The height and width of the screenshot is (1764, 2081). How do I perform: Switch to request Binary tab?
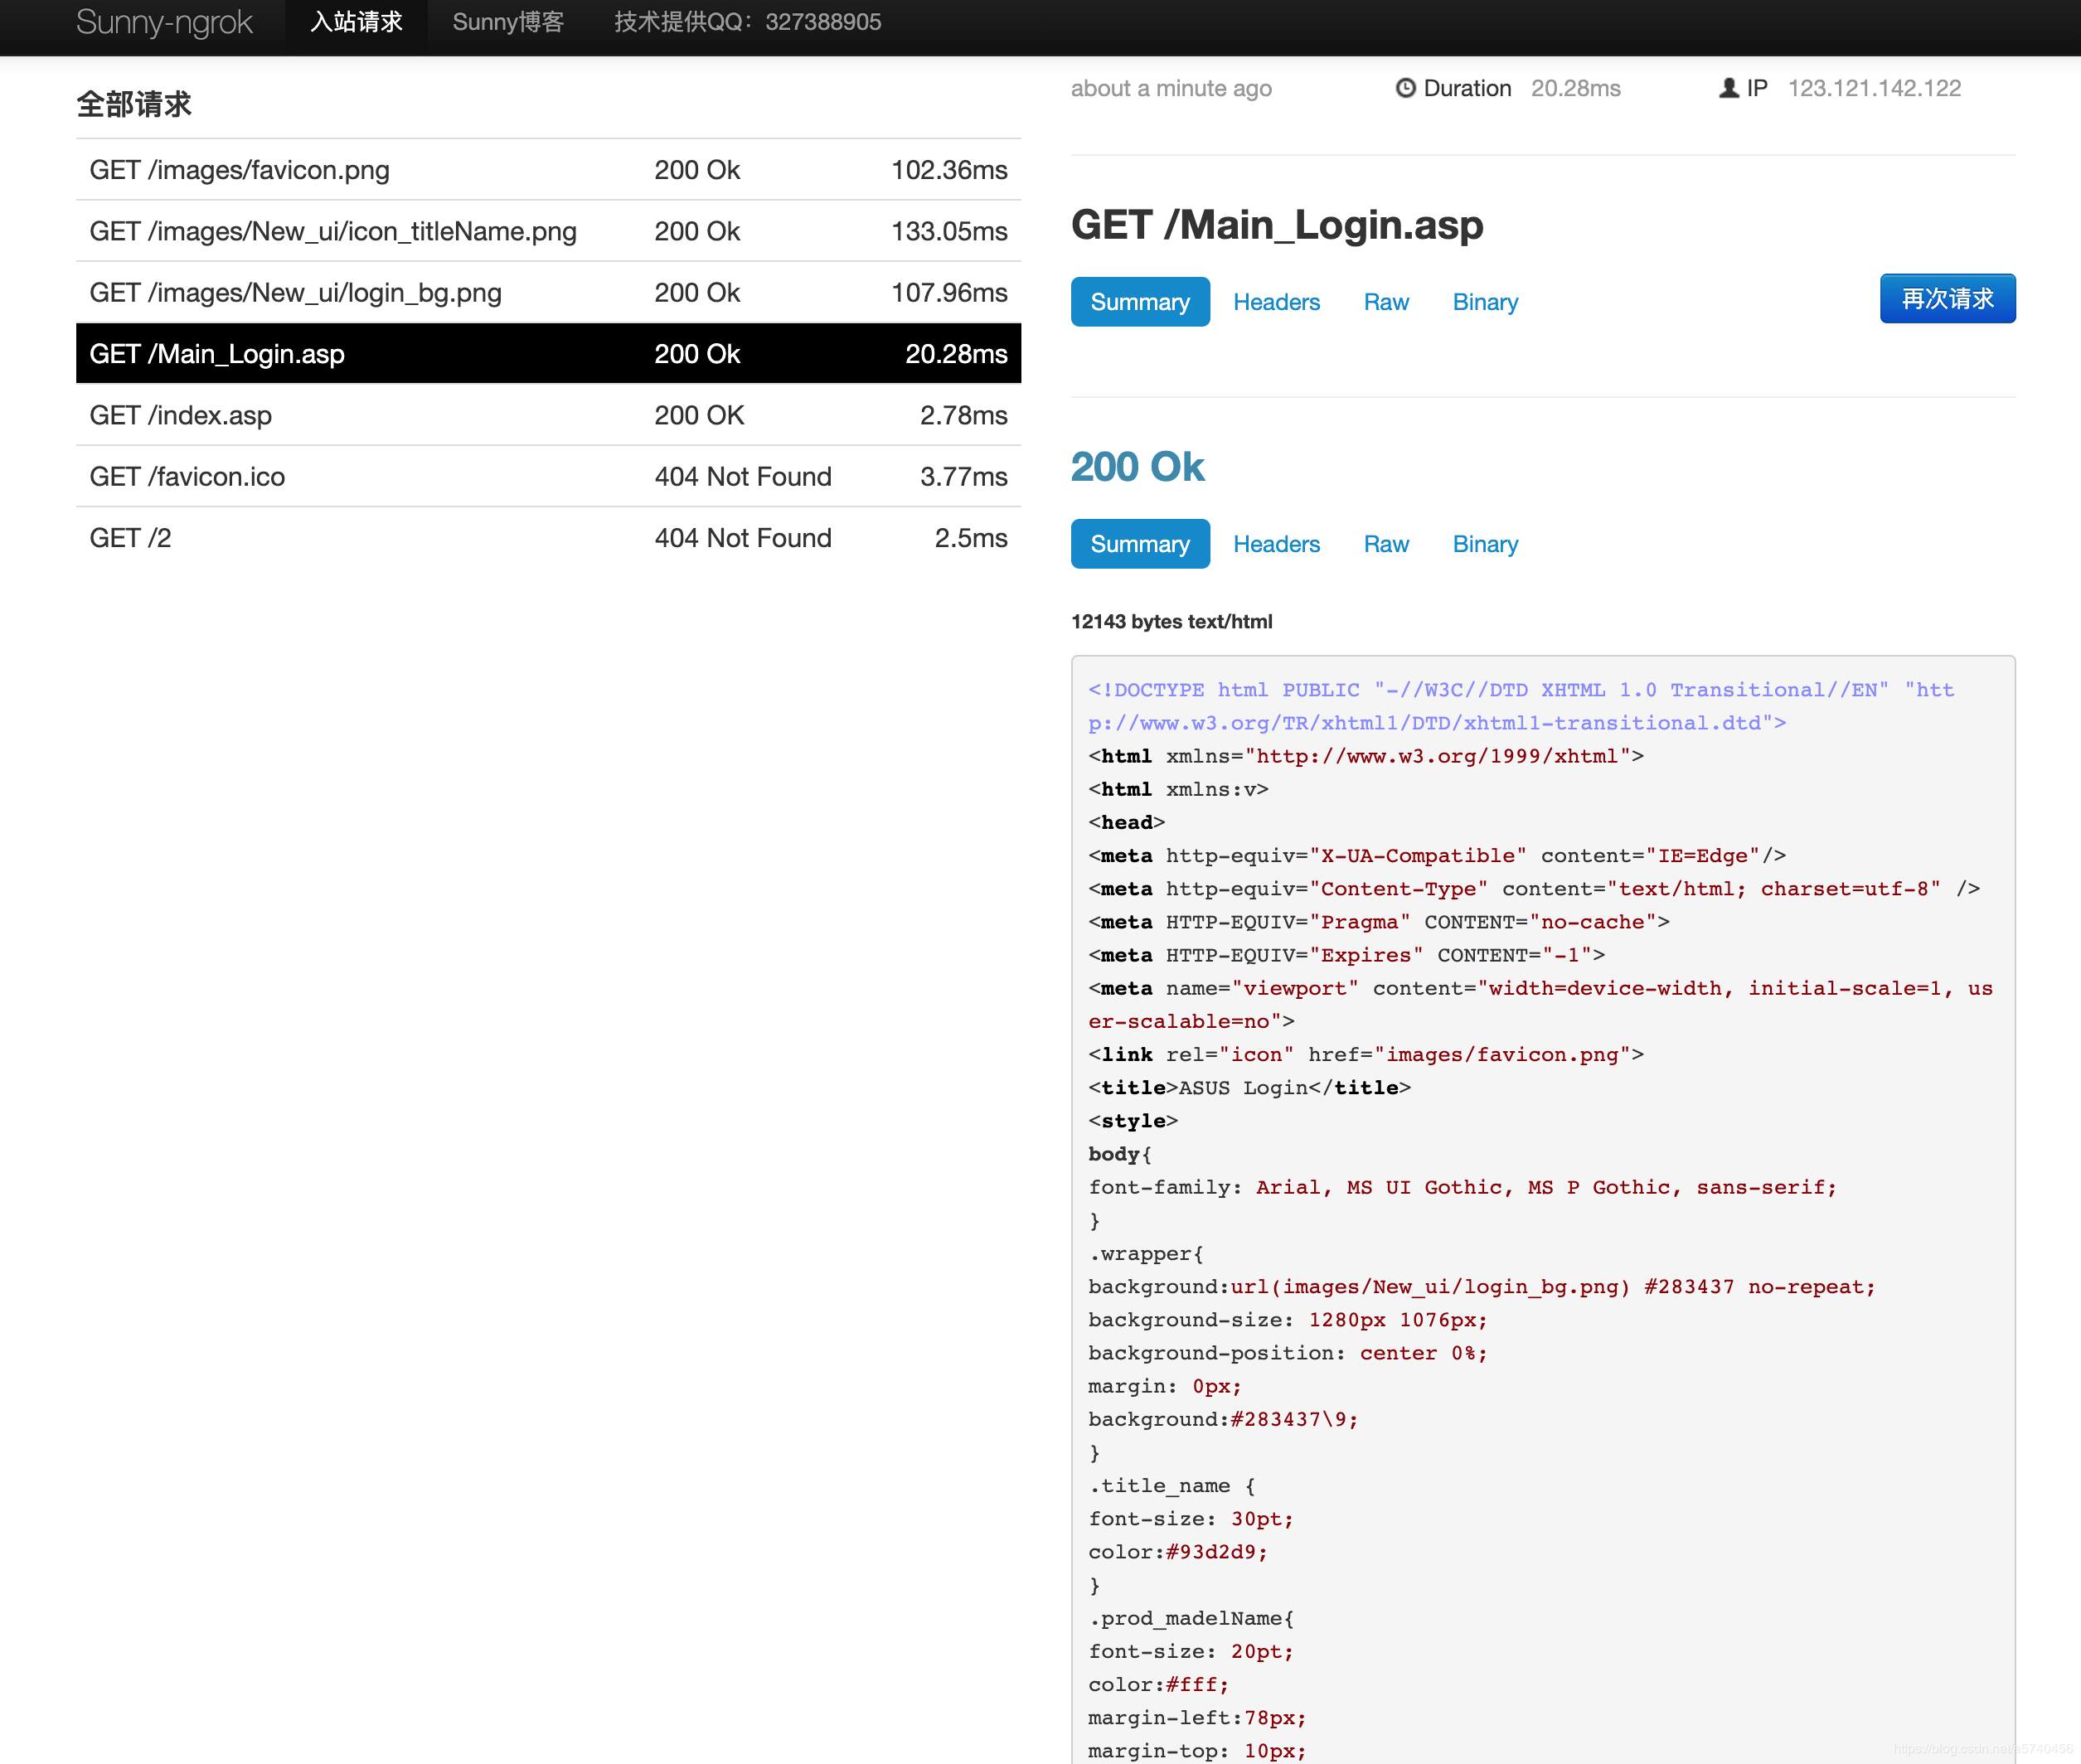point(1484,302)
